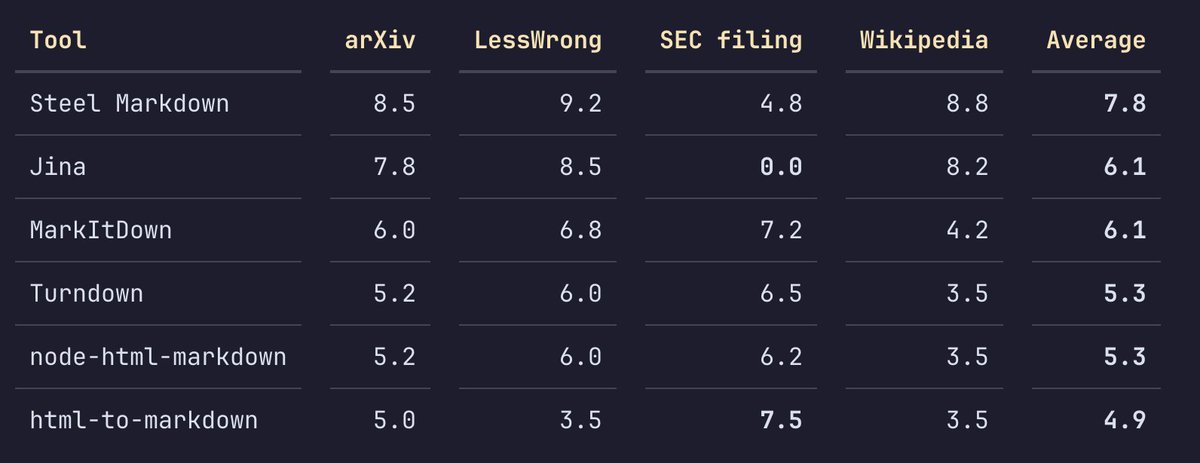The image size is (1200, 463).
Task: Select the html-to-markdown tool name
Action: 144,420
